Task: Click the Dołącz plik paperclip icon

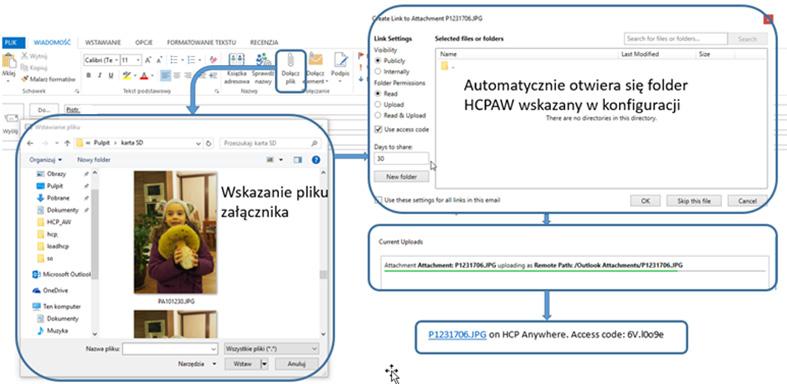Action: 291,61
